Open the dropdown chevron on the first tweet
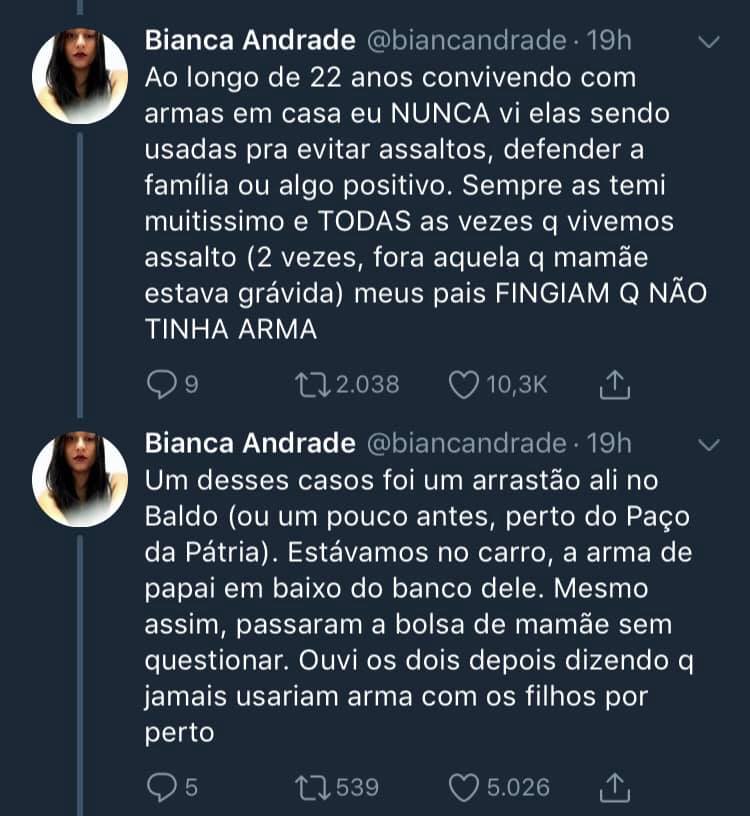750x816 pixels. pos(709,42)
